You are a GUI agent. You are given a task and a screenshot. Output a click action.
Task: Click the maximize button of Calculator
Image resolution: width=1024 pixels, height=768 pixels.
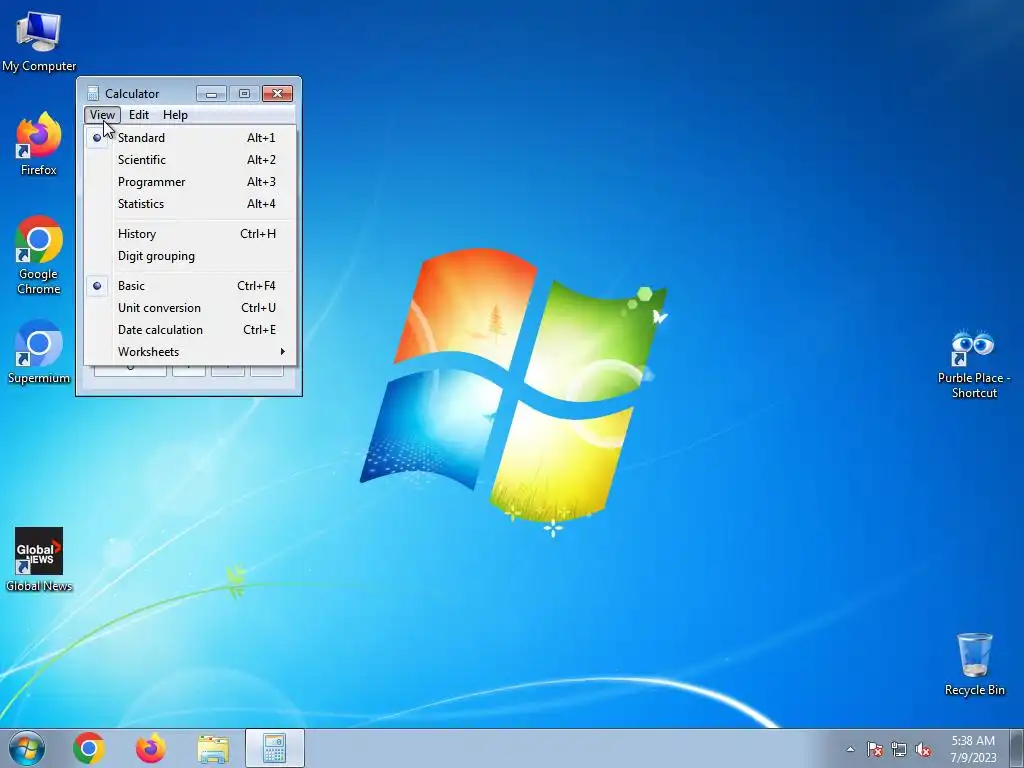[x=244, y=94]
